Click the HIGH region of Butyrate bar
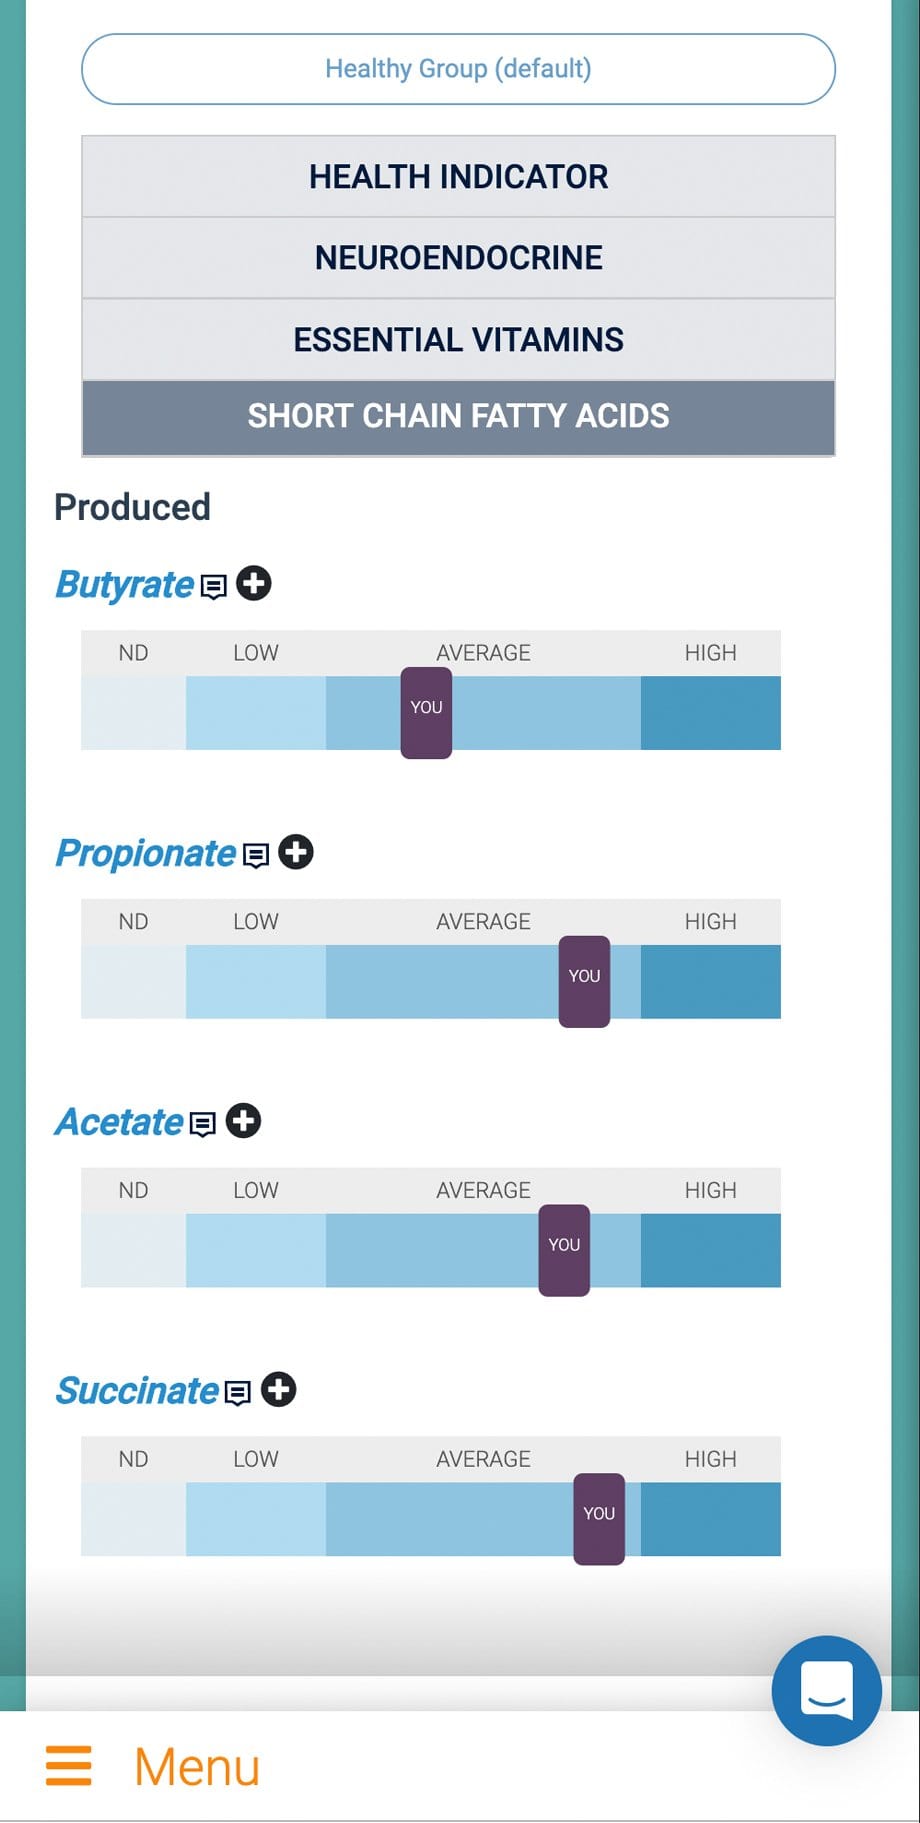 710,712
